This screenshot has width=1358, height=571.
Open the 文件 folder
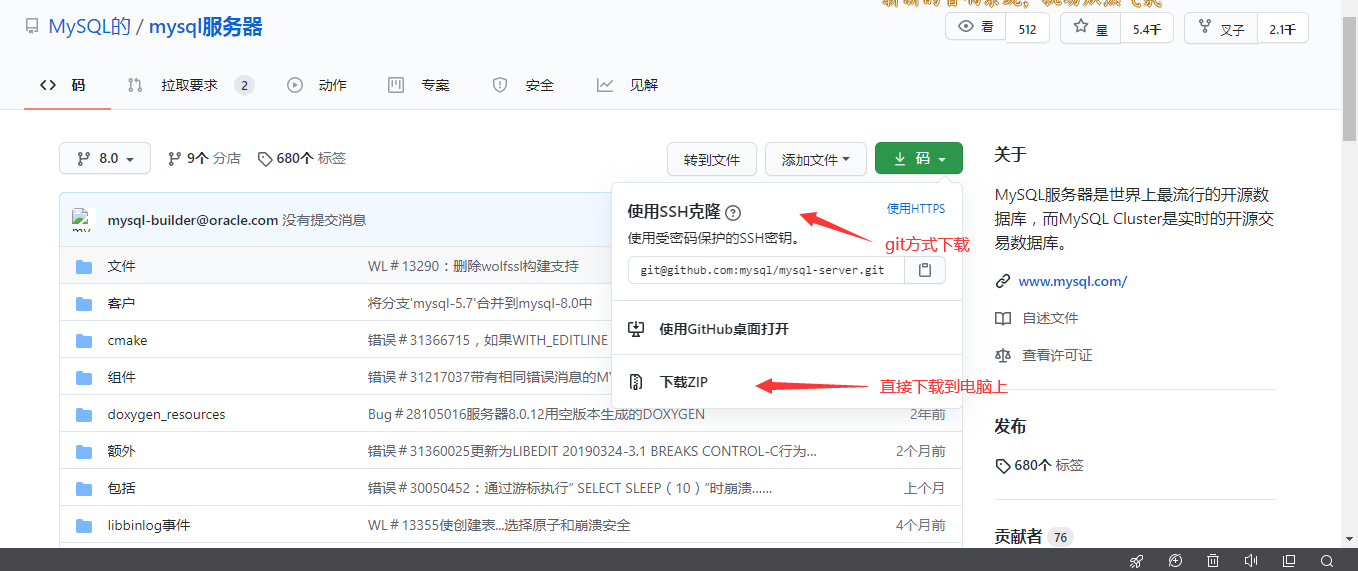pos(121,266)
